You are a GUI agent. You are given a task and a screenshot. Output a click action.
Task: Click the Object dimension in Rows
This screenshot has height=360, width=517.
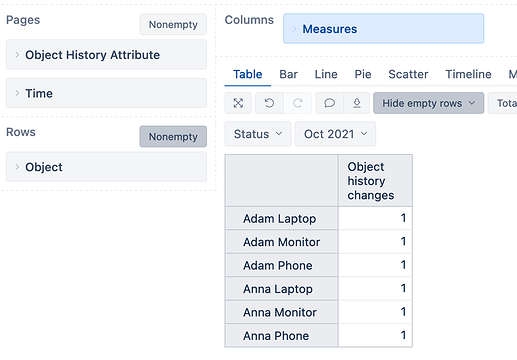(106, 167)
